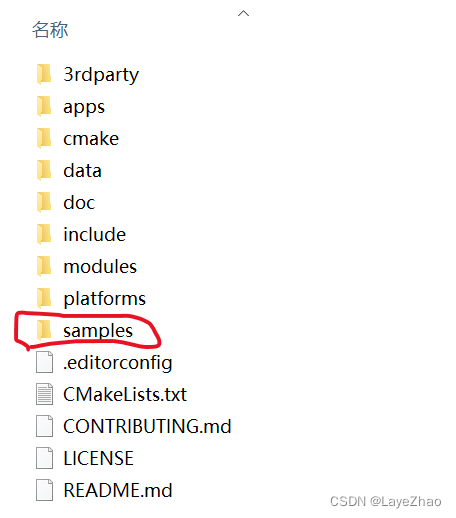456x518 pixels.
Task: Select the cmake folder name
Action: (91, 139)
